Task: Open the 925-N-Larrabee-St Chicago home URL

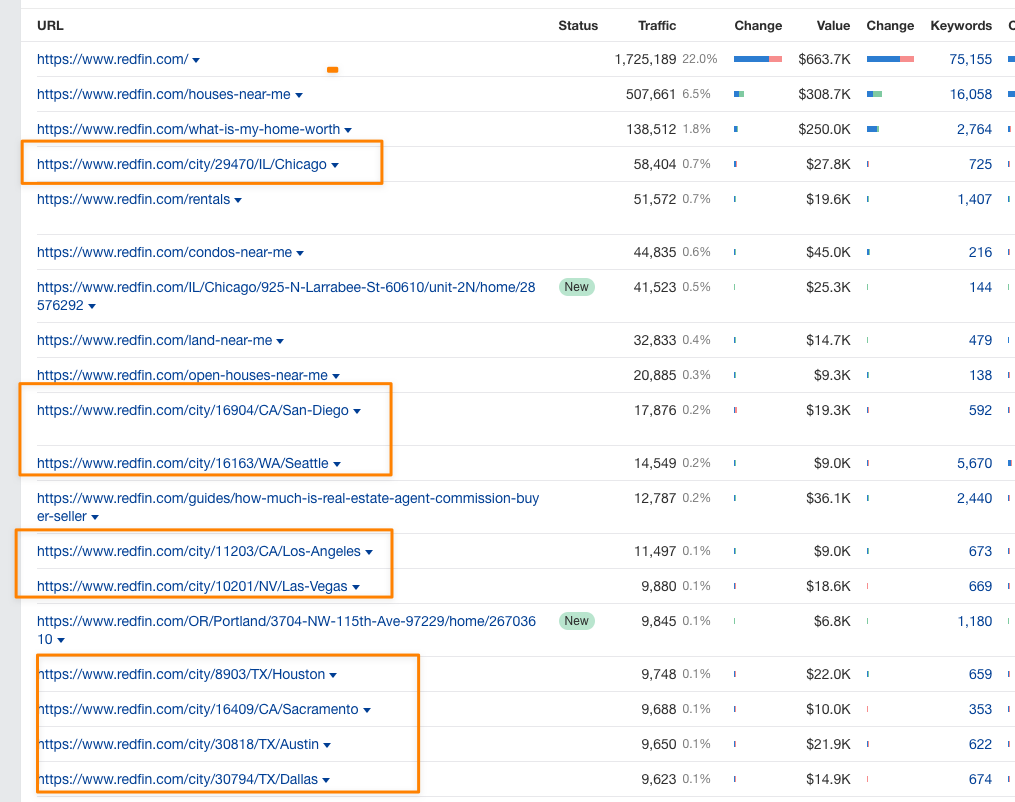Action: coord(286,296)
